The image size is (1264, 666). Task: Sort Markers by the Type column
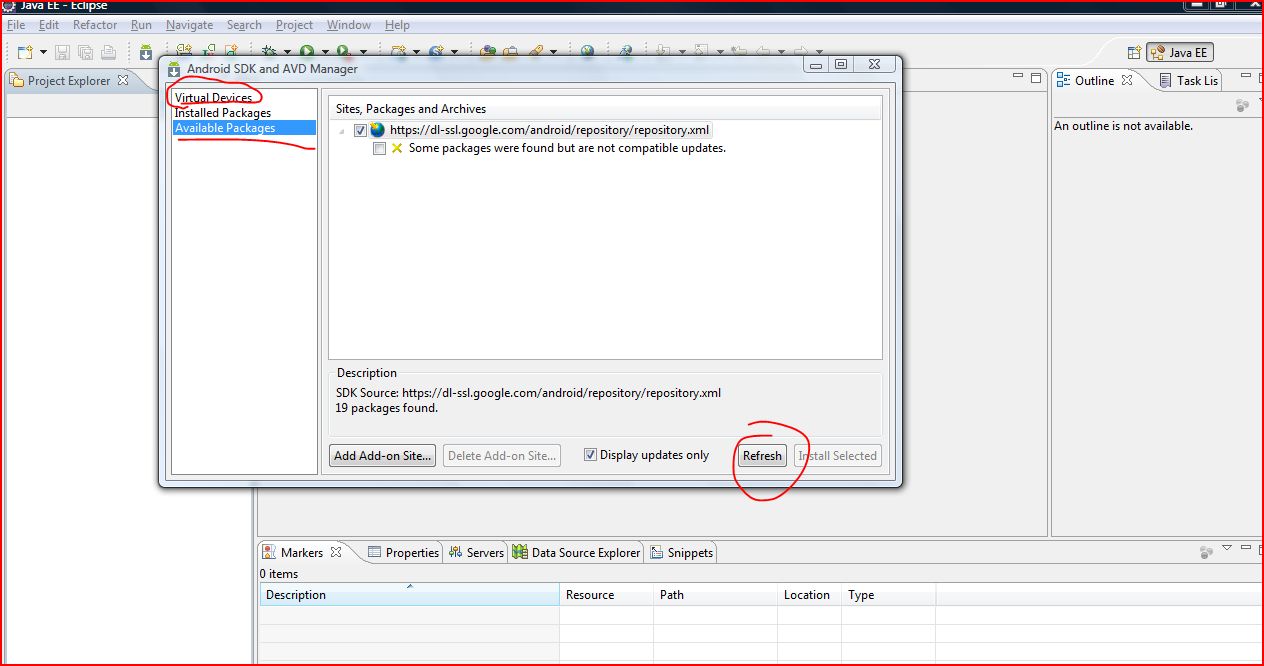[888, 595]
